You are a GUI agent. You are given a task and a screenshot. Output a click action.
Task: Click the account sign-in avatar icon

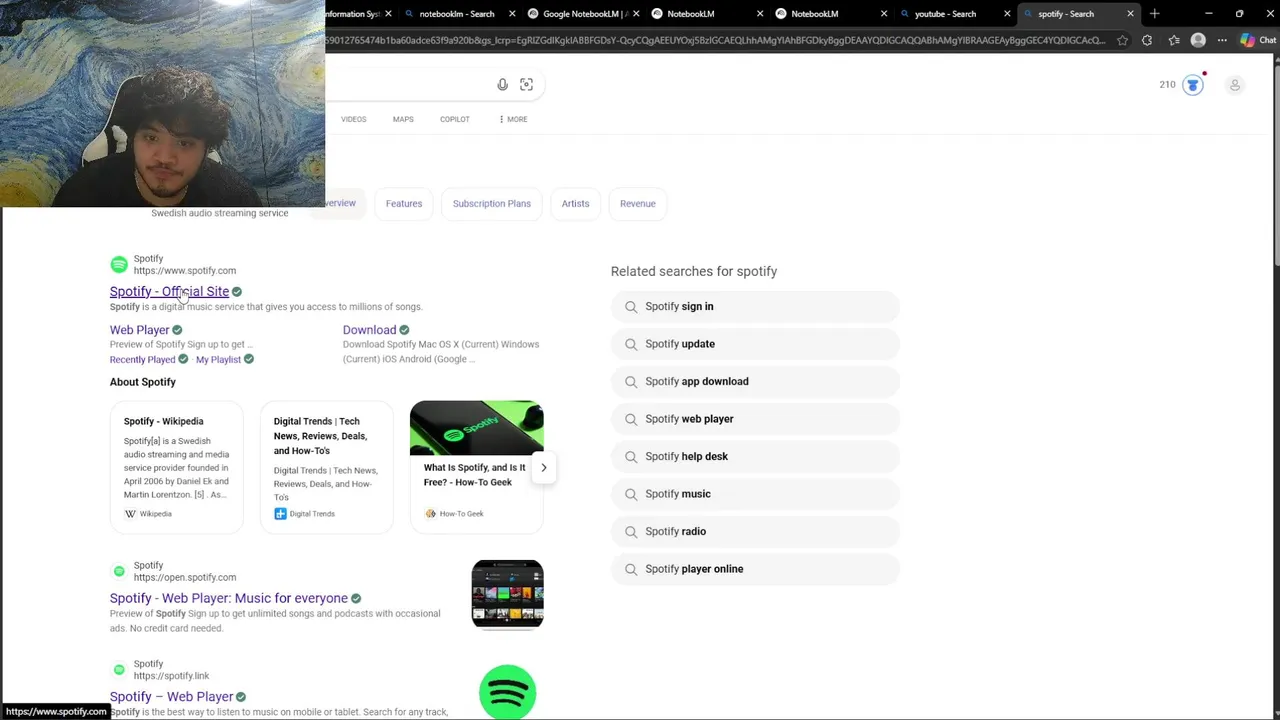(x=1235, y=85)
